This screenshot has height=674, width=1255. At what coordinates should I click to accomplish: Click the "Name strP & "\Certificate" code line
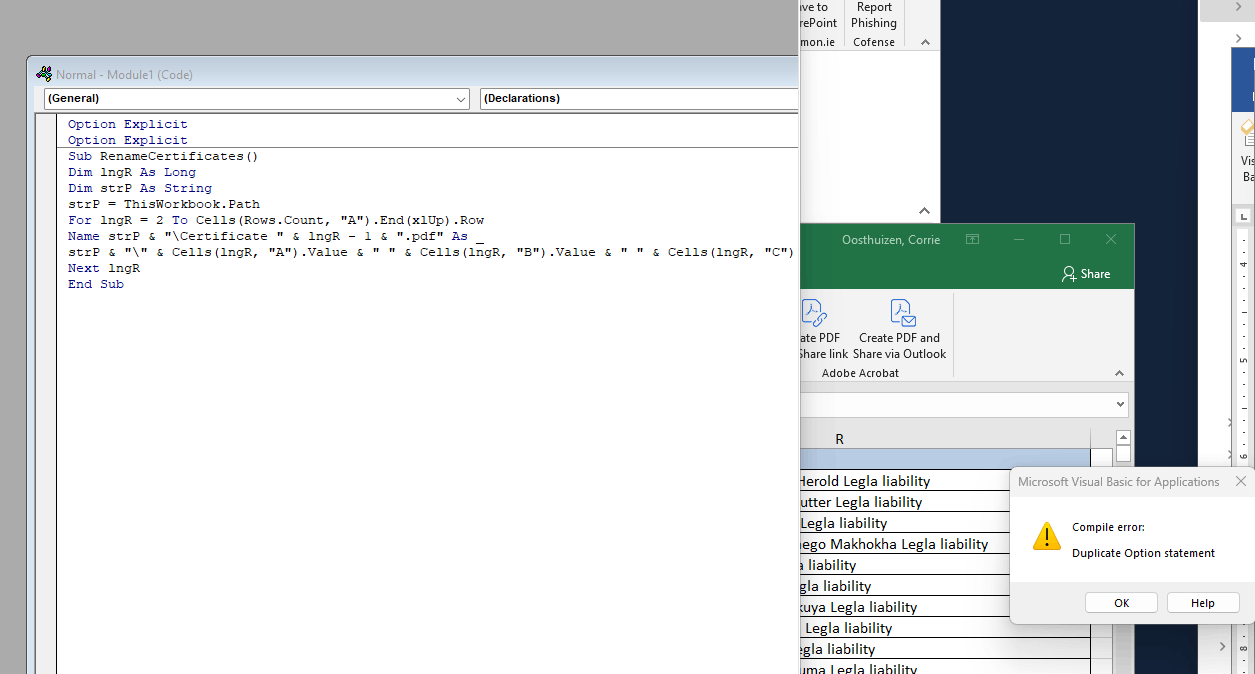(276, 236)
